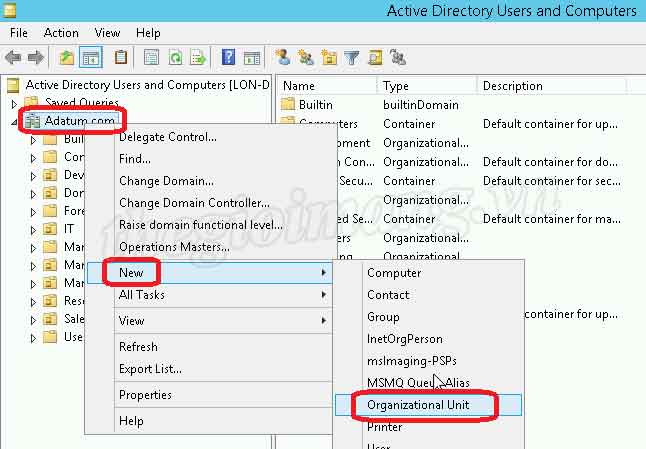Open the Action menu
646x449 pixels.
coord(61,33)
